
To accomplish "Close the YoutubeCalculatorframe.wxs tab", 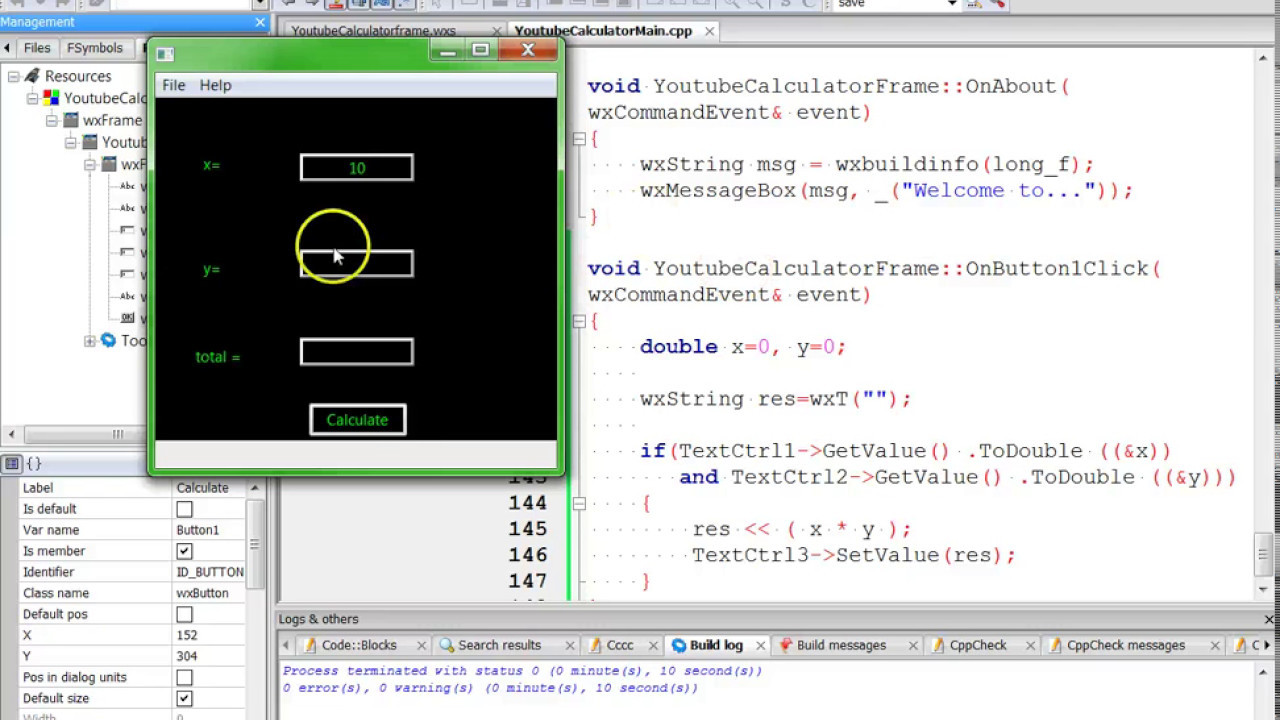I will pyautogui.click(x=496, y=31).
